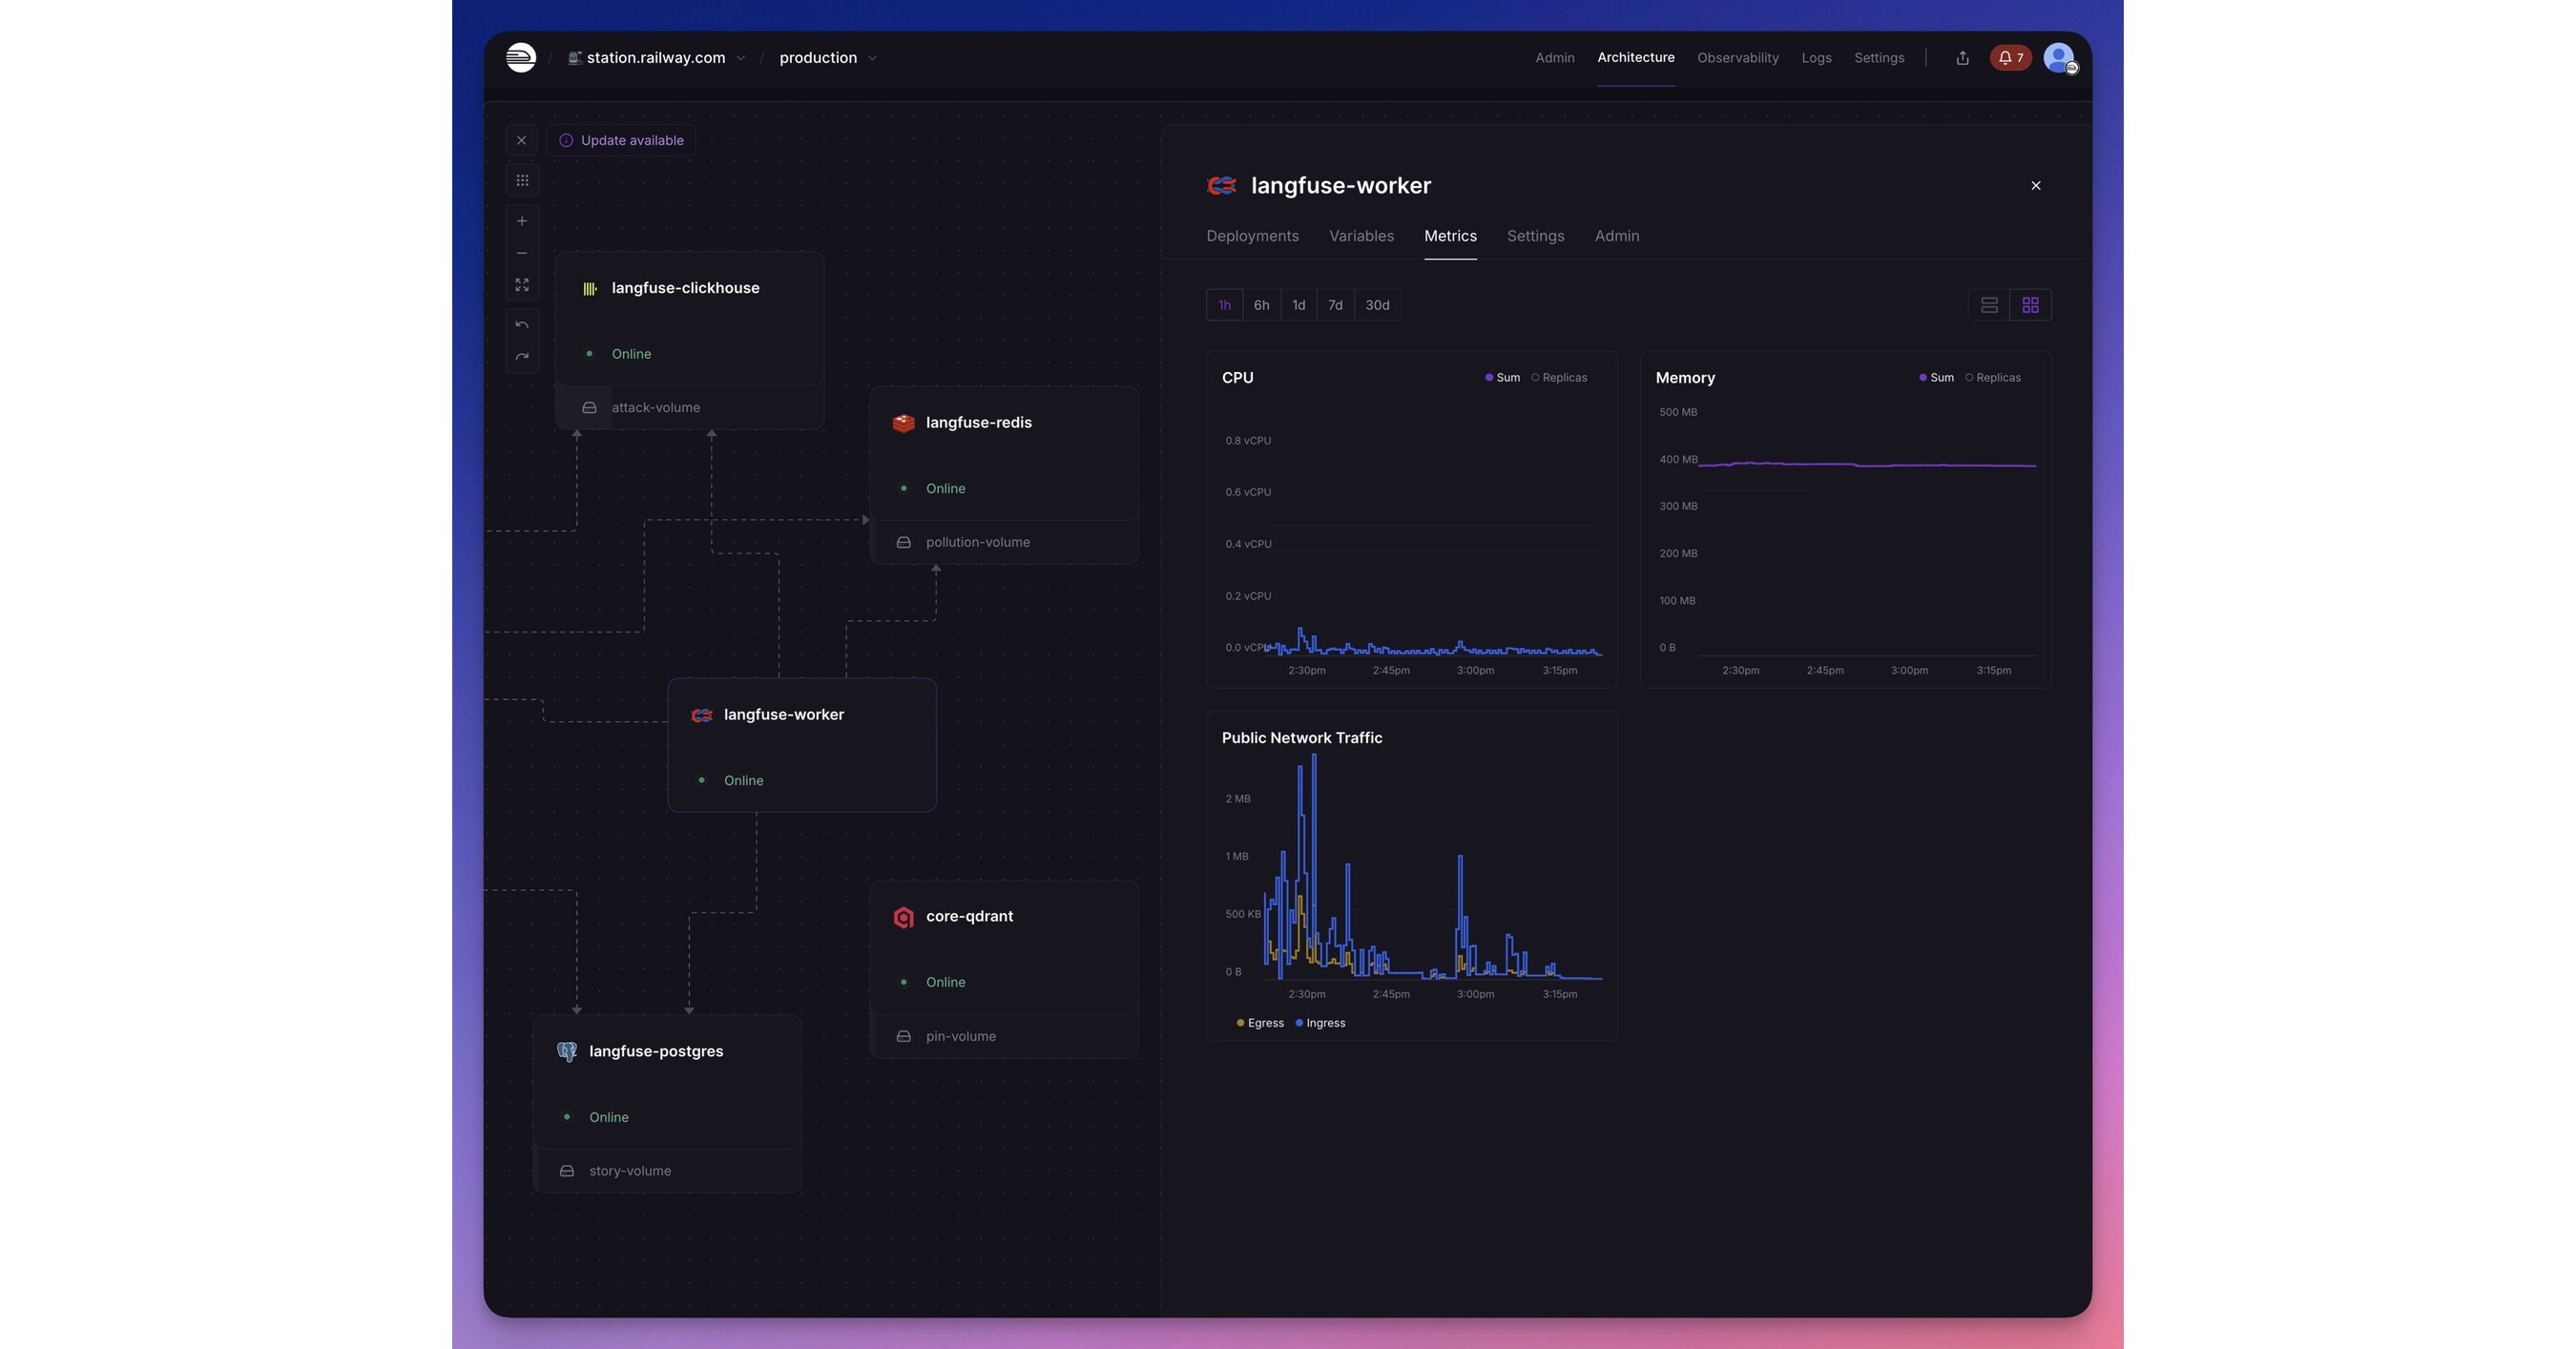Click the pin-volume label

tap(960, 1037)
